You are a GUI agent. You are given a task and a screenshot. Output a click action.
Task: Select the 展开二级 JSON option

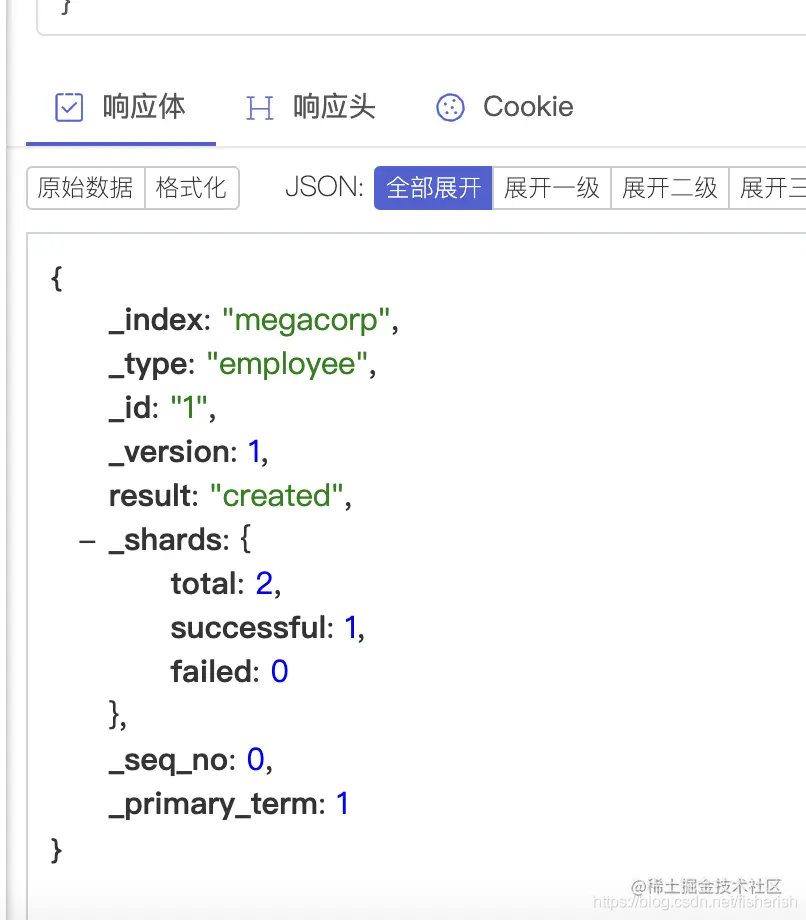coord(669,187)
